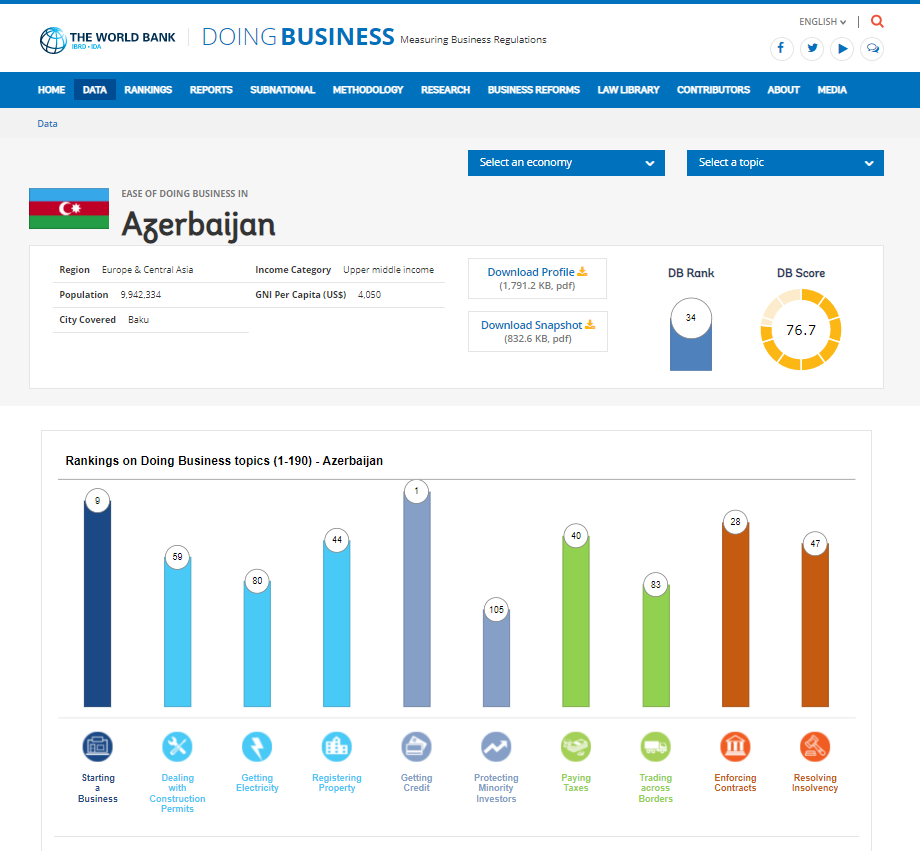Screen dimensions: 920x851
Task: Open the CONTRIBUTORS menu item
Action: 713,90
